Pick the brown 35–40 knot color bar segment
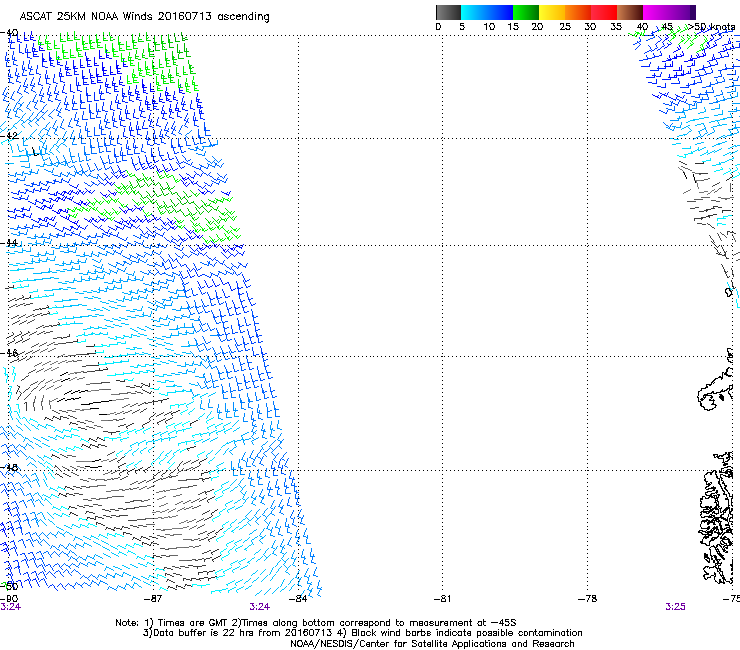 [x=630, y=12]
